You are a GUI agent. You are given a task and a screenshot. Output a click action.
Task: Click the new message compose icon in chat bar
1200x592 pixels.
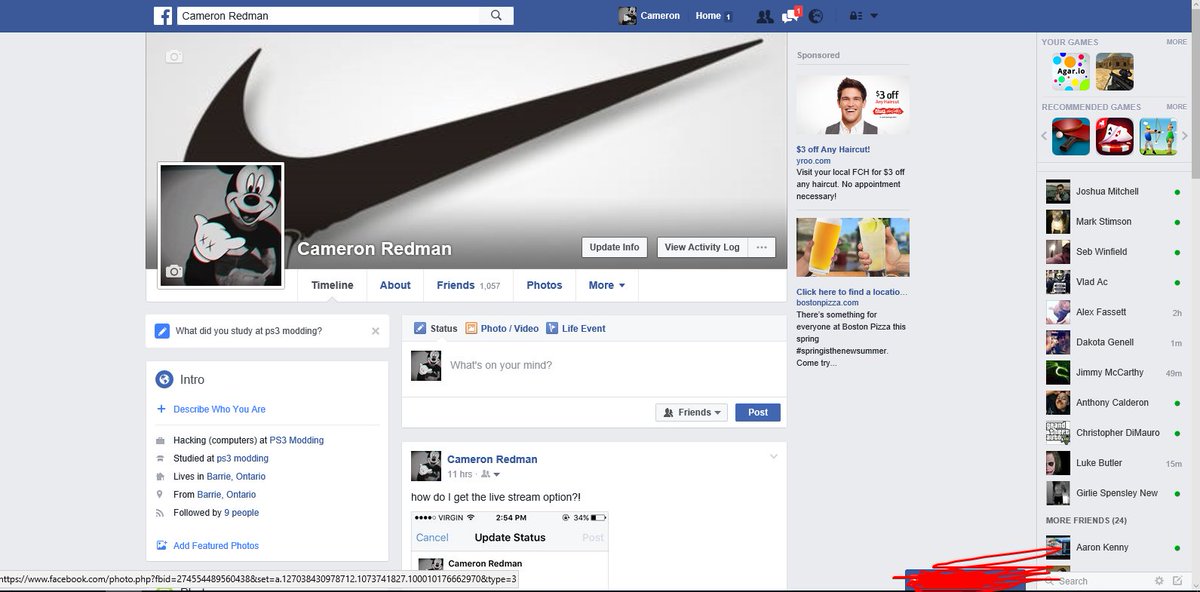(x=1176, y=580)
